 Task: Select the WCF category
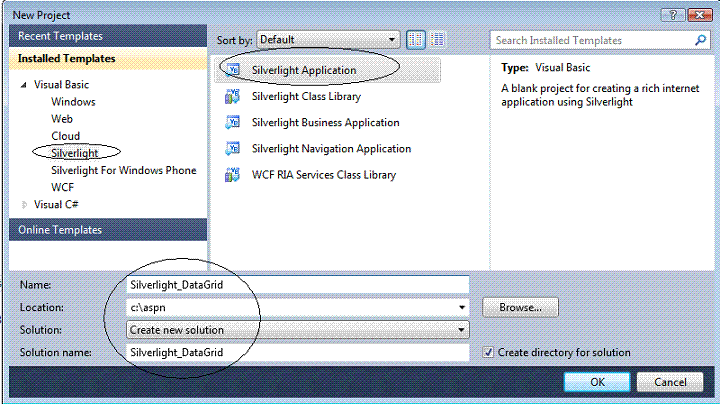pos(62,187)
